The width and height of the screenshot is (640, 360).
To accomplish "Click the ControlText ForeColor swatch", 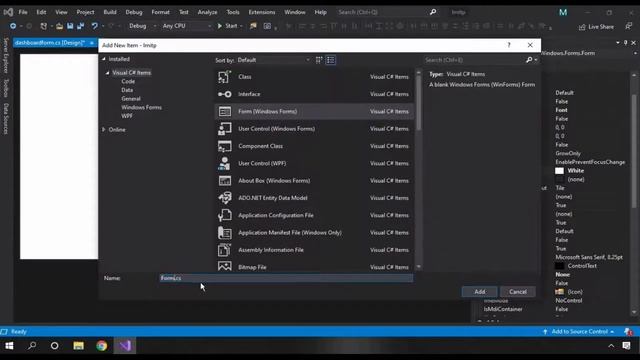I will (x=559, y=266).
